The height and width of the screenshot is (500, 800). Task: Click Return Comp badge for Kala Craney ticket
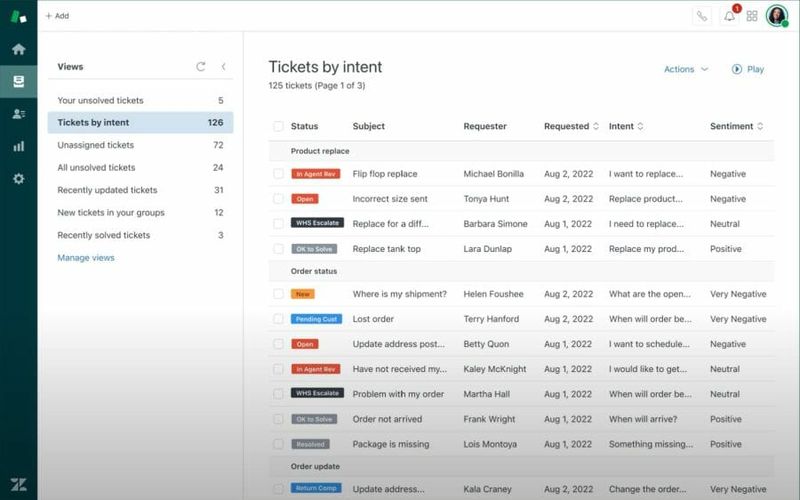316,488
